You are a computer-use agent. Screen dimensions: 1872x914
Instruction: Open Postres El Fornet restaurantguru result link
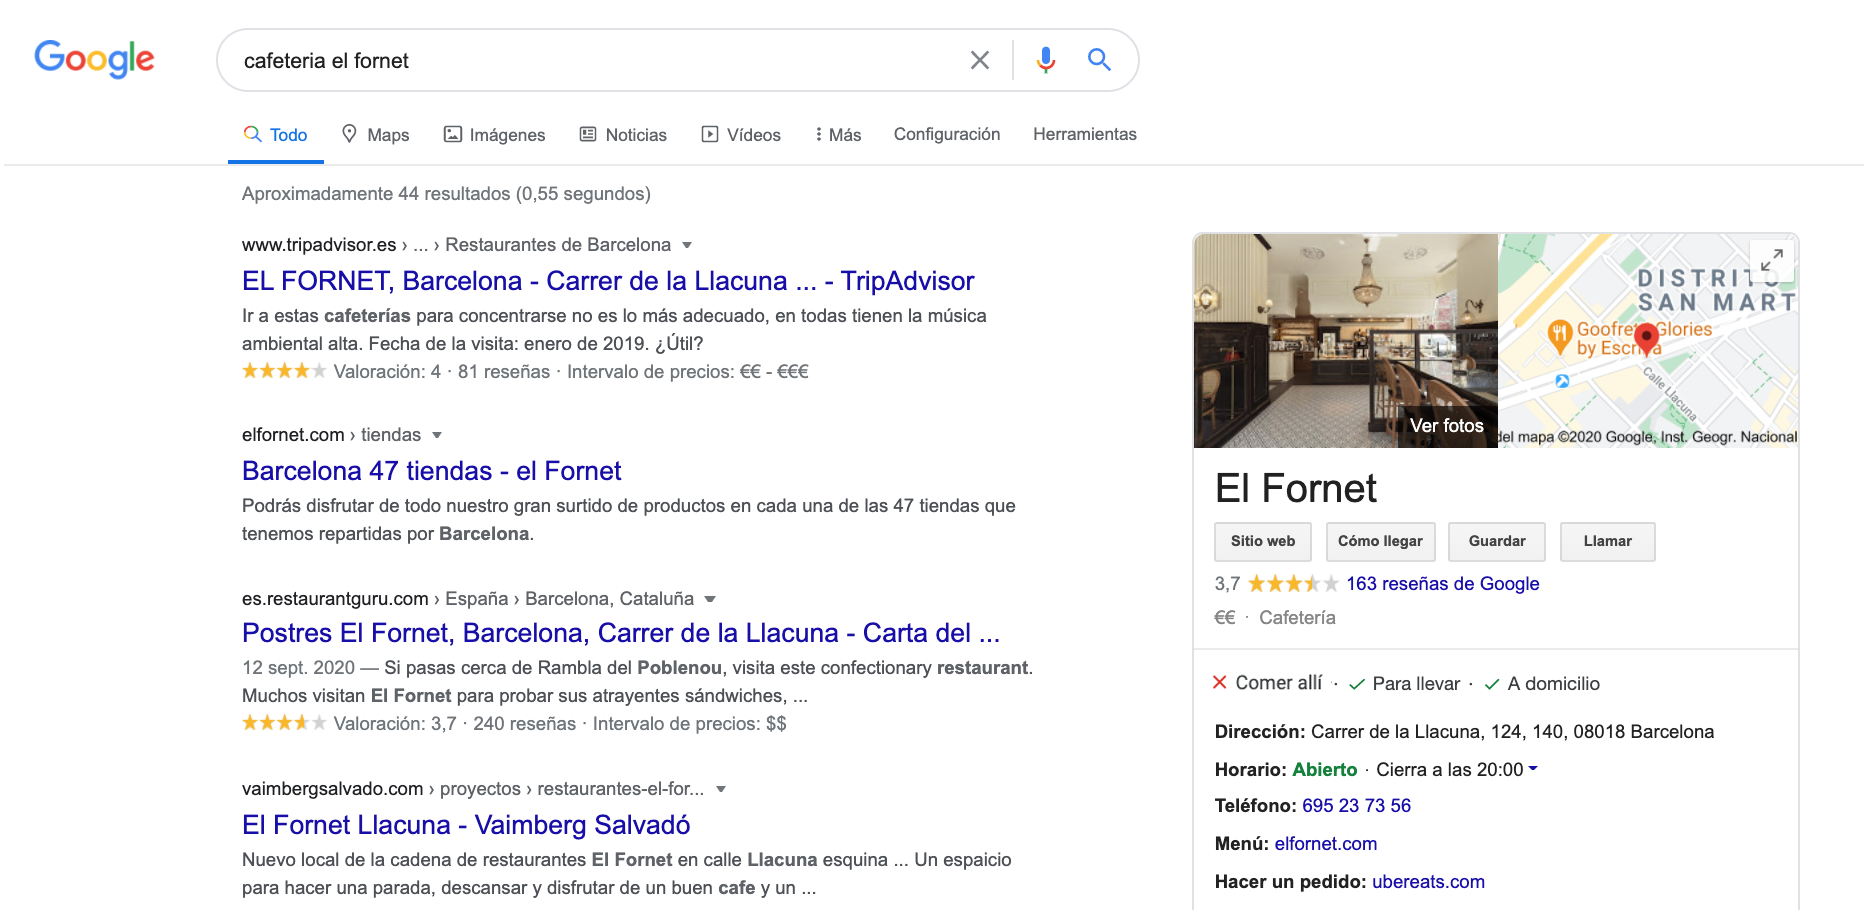tap(621, 633)
